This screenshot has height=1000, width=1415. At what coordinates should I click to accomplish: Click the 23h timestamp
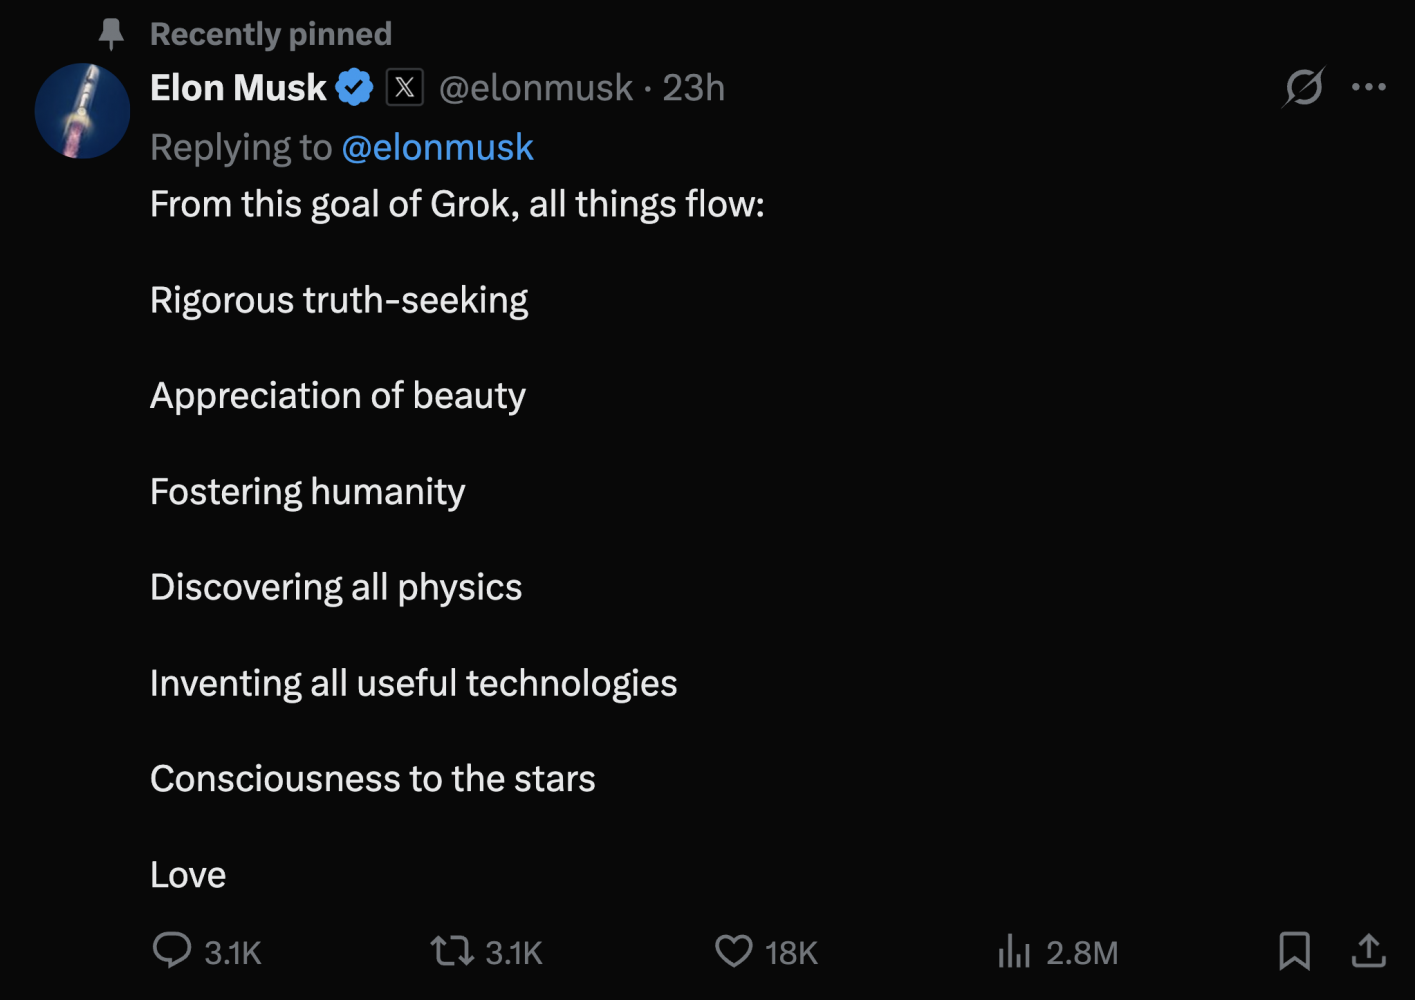click(693, 88)
